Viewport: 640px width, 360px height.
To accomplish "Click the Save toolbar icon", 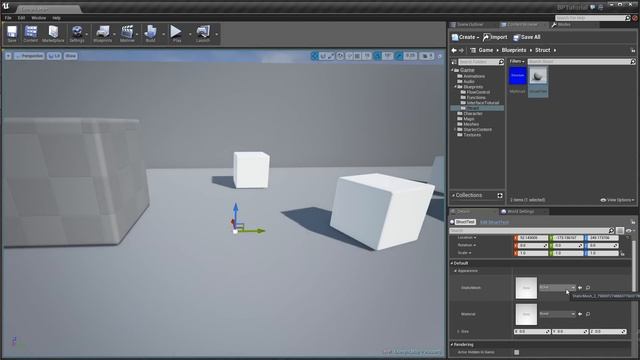I will click(x=12, y=33).
